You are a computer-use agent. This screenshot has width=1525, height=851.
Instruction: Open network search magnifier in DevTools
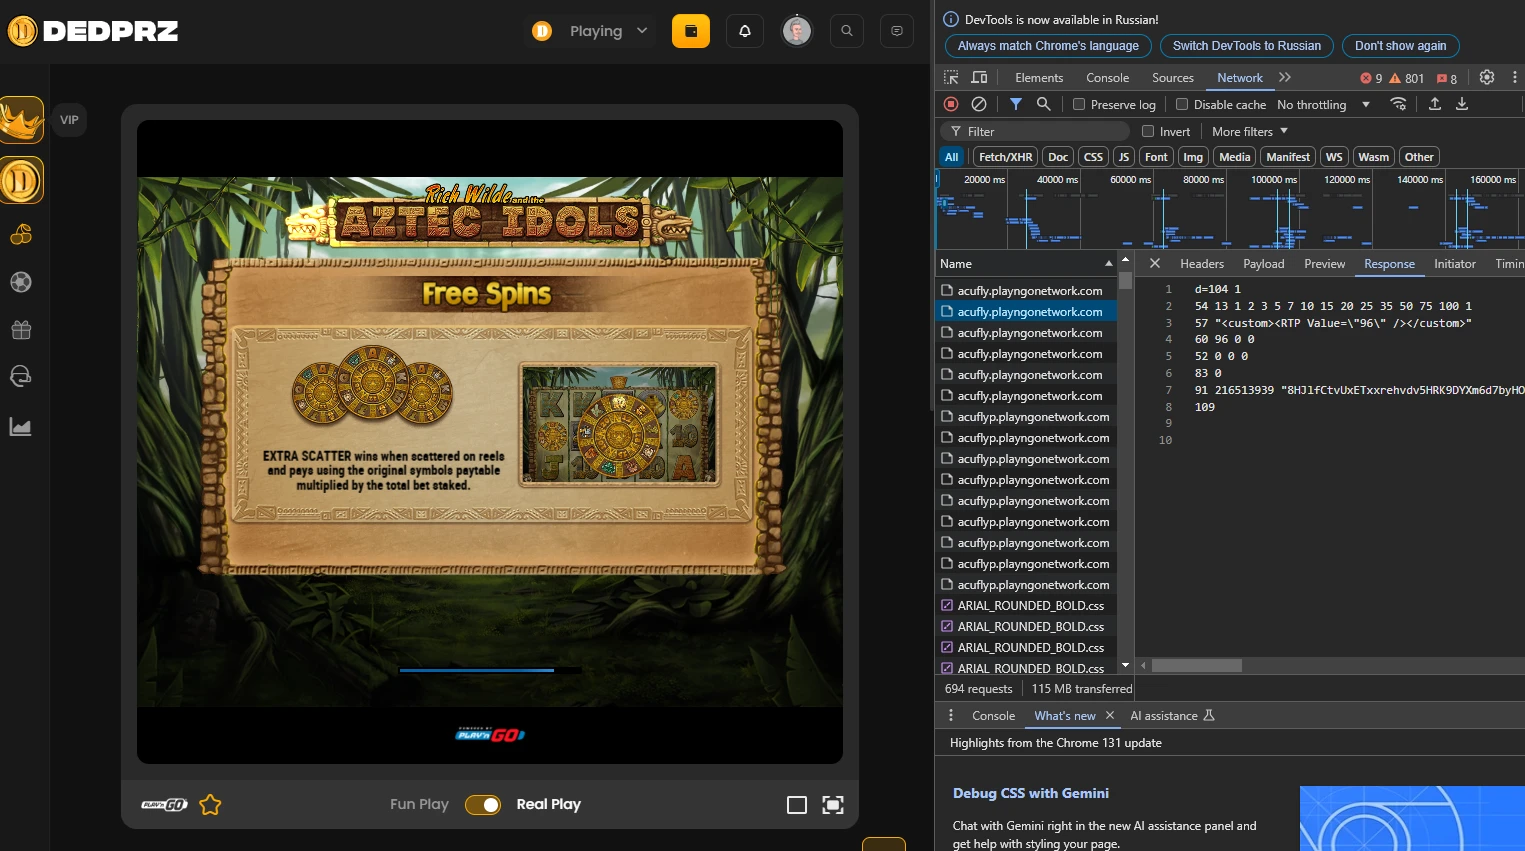click(x=1044, y=104)
